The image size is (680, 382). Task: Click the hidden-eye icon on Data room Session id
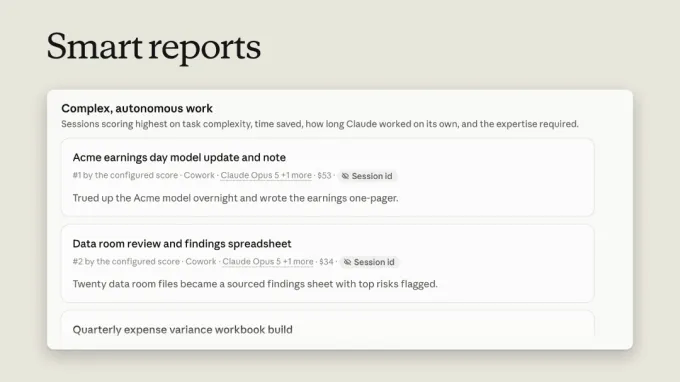click(347, 262)
